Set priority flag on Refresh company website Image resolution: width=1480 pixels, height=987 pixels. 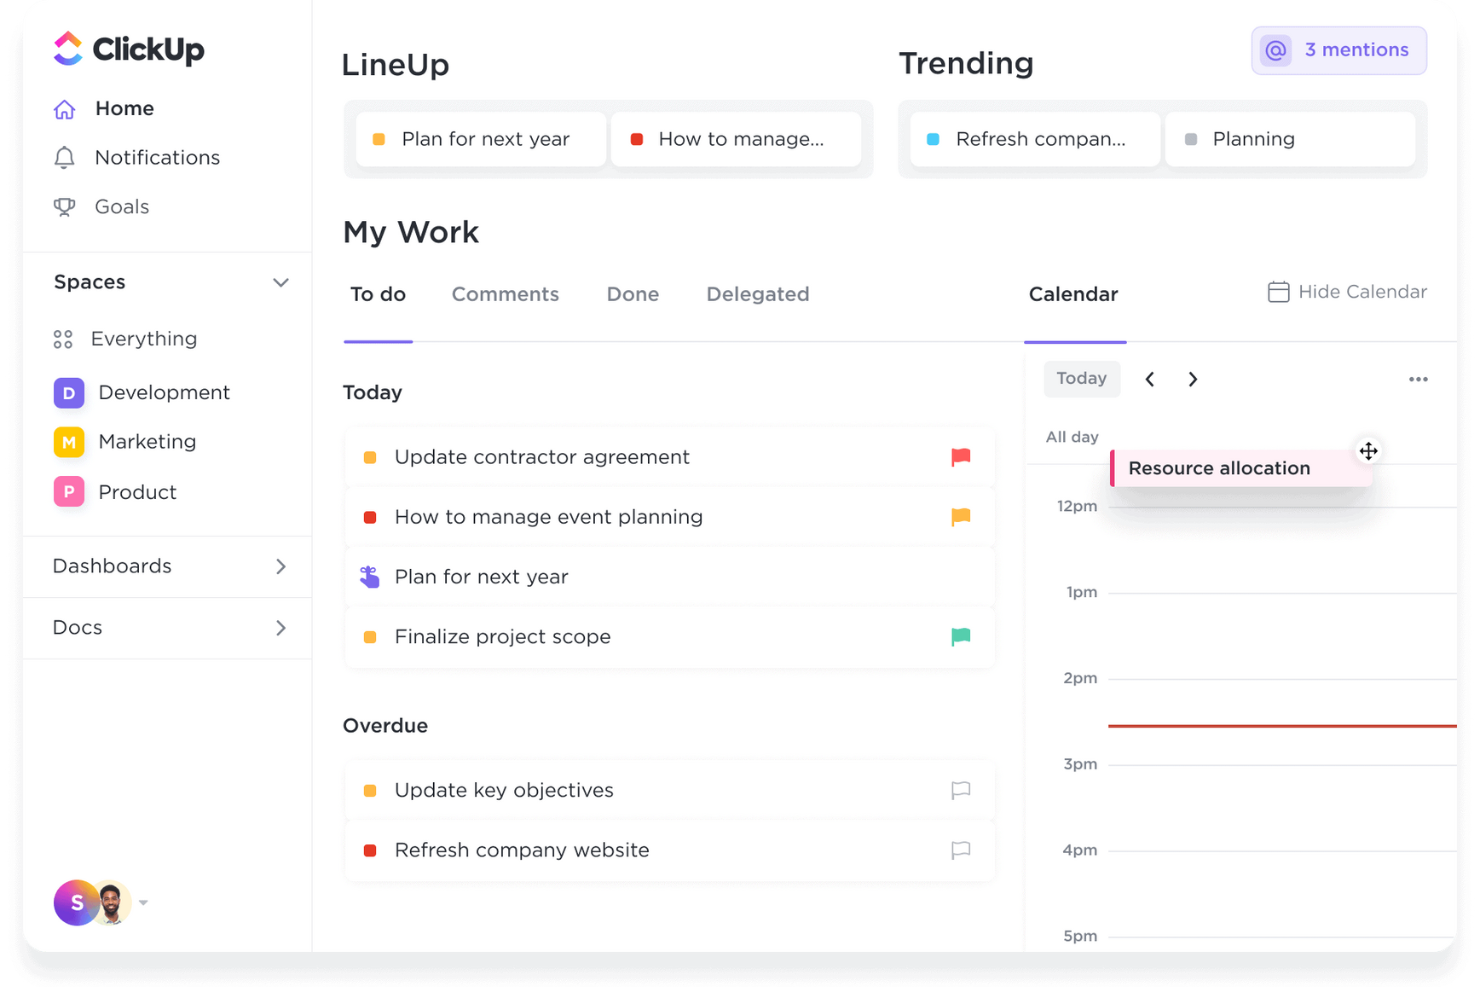tap(961, 850)
